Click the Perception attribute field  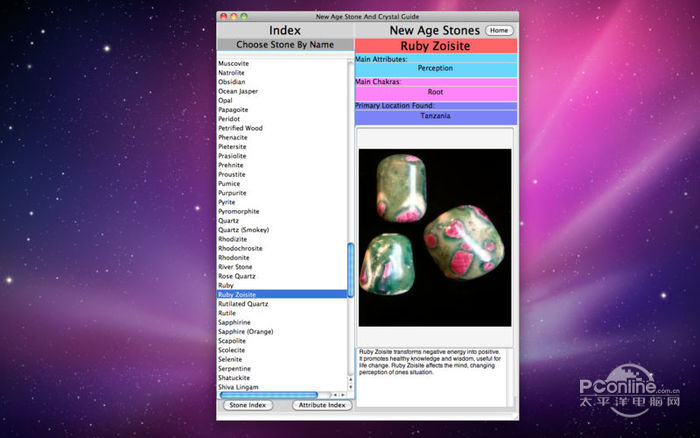click(x=436, y=68)
